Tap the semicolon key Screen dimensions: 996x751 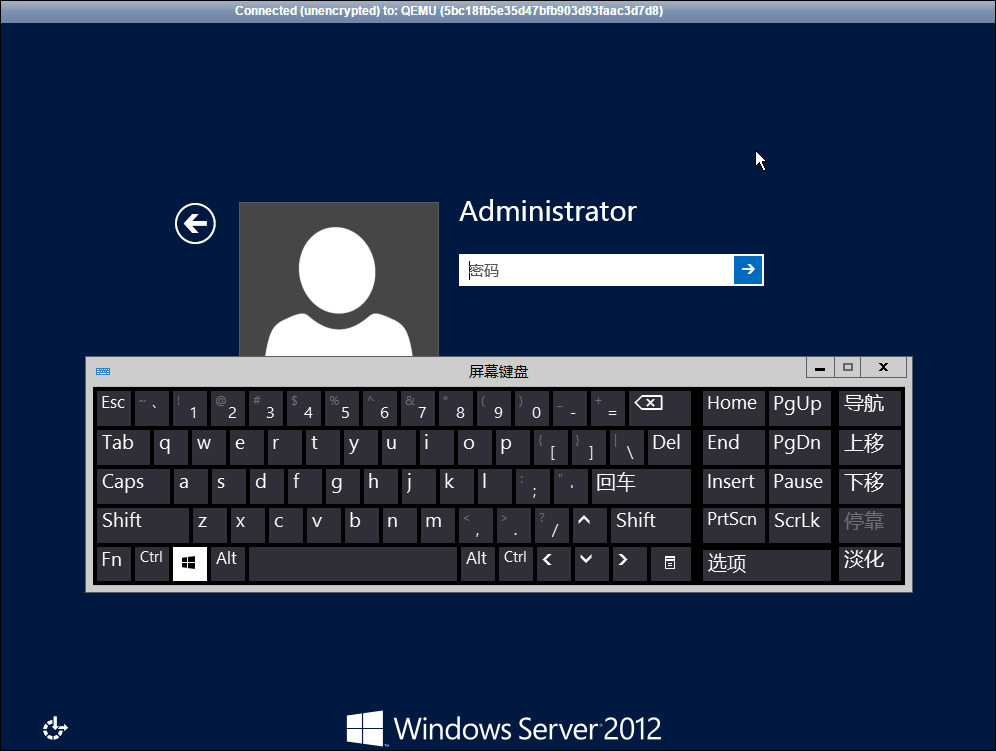532,486
